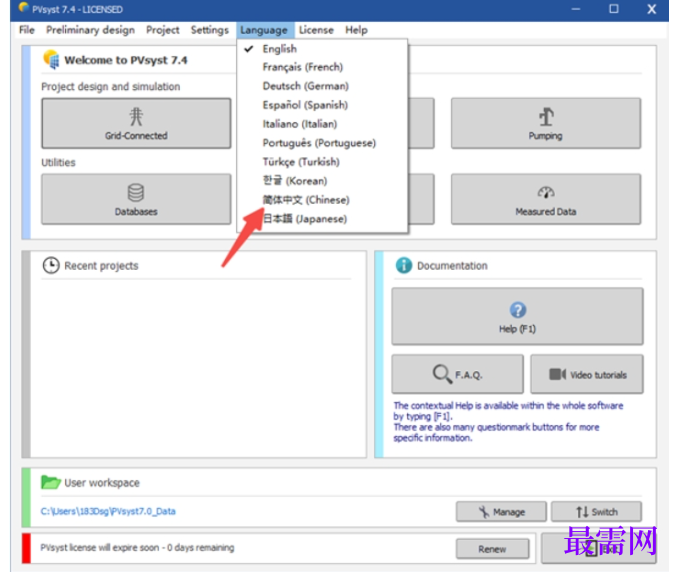The image size is (676, 572).
Task: Click the Documentation info icon
Action: [x=404, y=266]
